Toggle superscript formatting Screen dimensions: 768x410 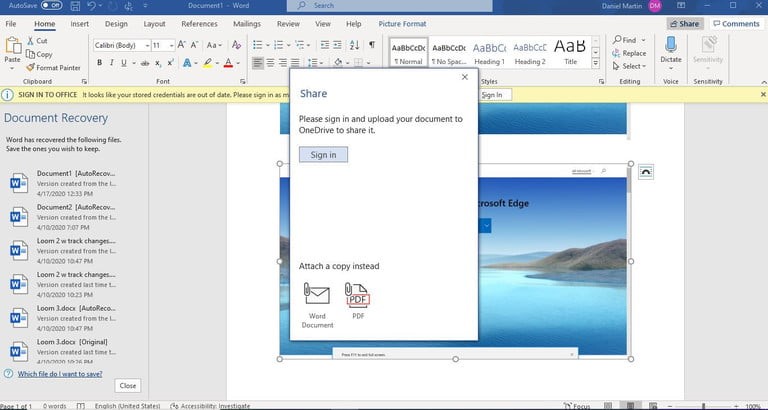[170, 63]
